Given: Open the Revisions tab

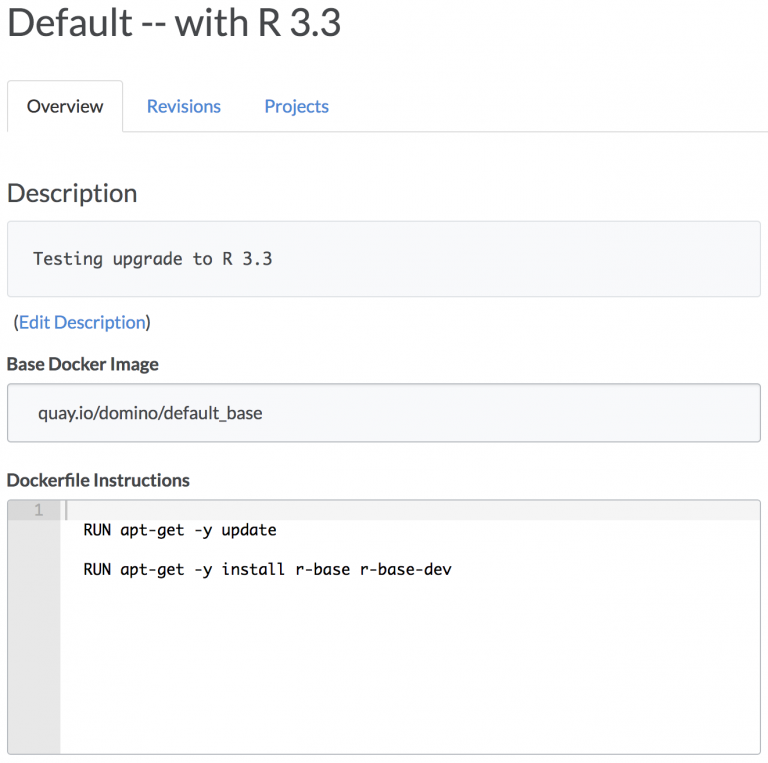Looking at the screenshot, I should click(x=184, y=106).
